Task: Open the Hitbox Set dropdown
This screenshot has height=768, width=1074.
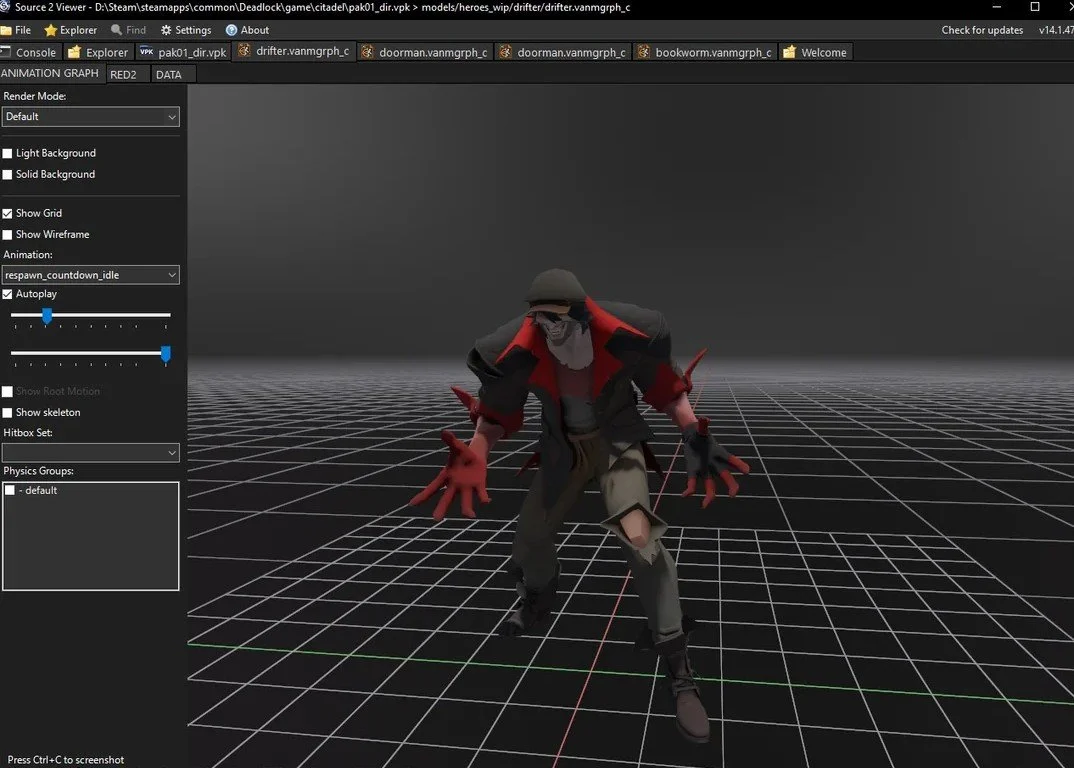Action: click(90, 452)
